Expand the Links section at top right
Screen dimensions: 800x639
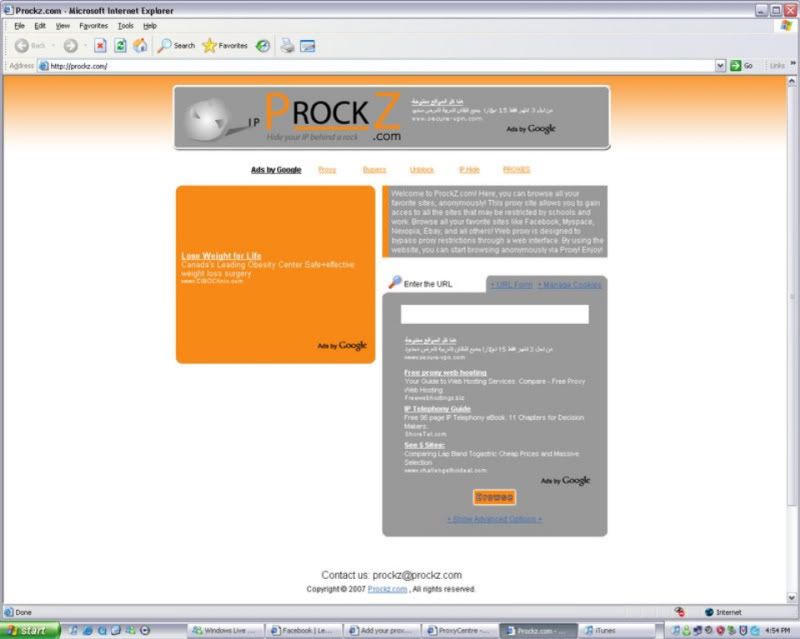[778, 65]
